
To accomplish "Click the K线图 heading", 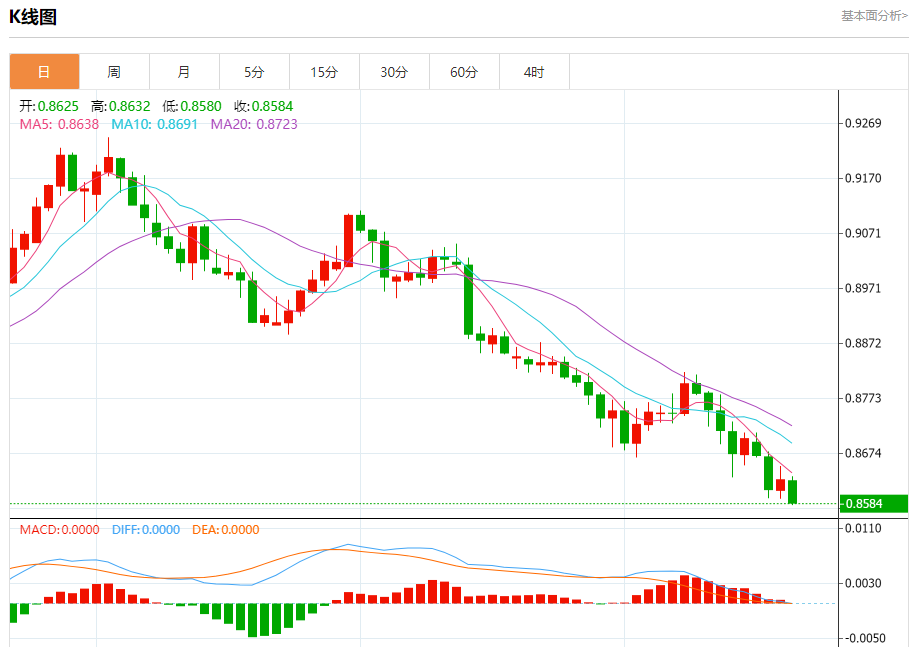I will (33, 17).
